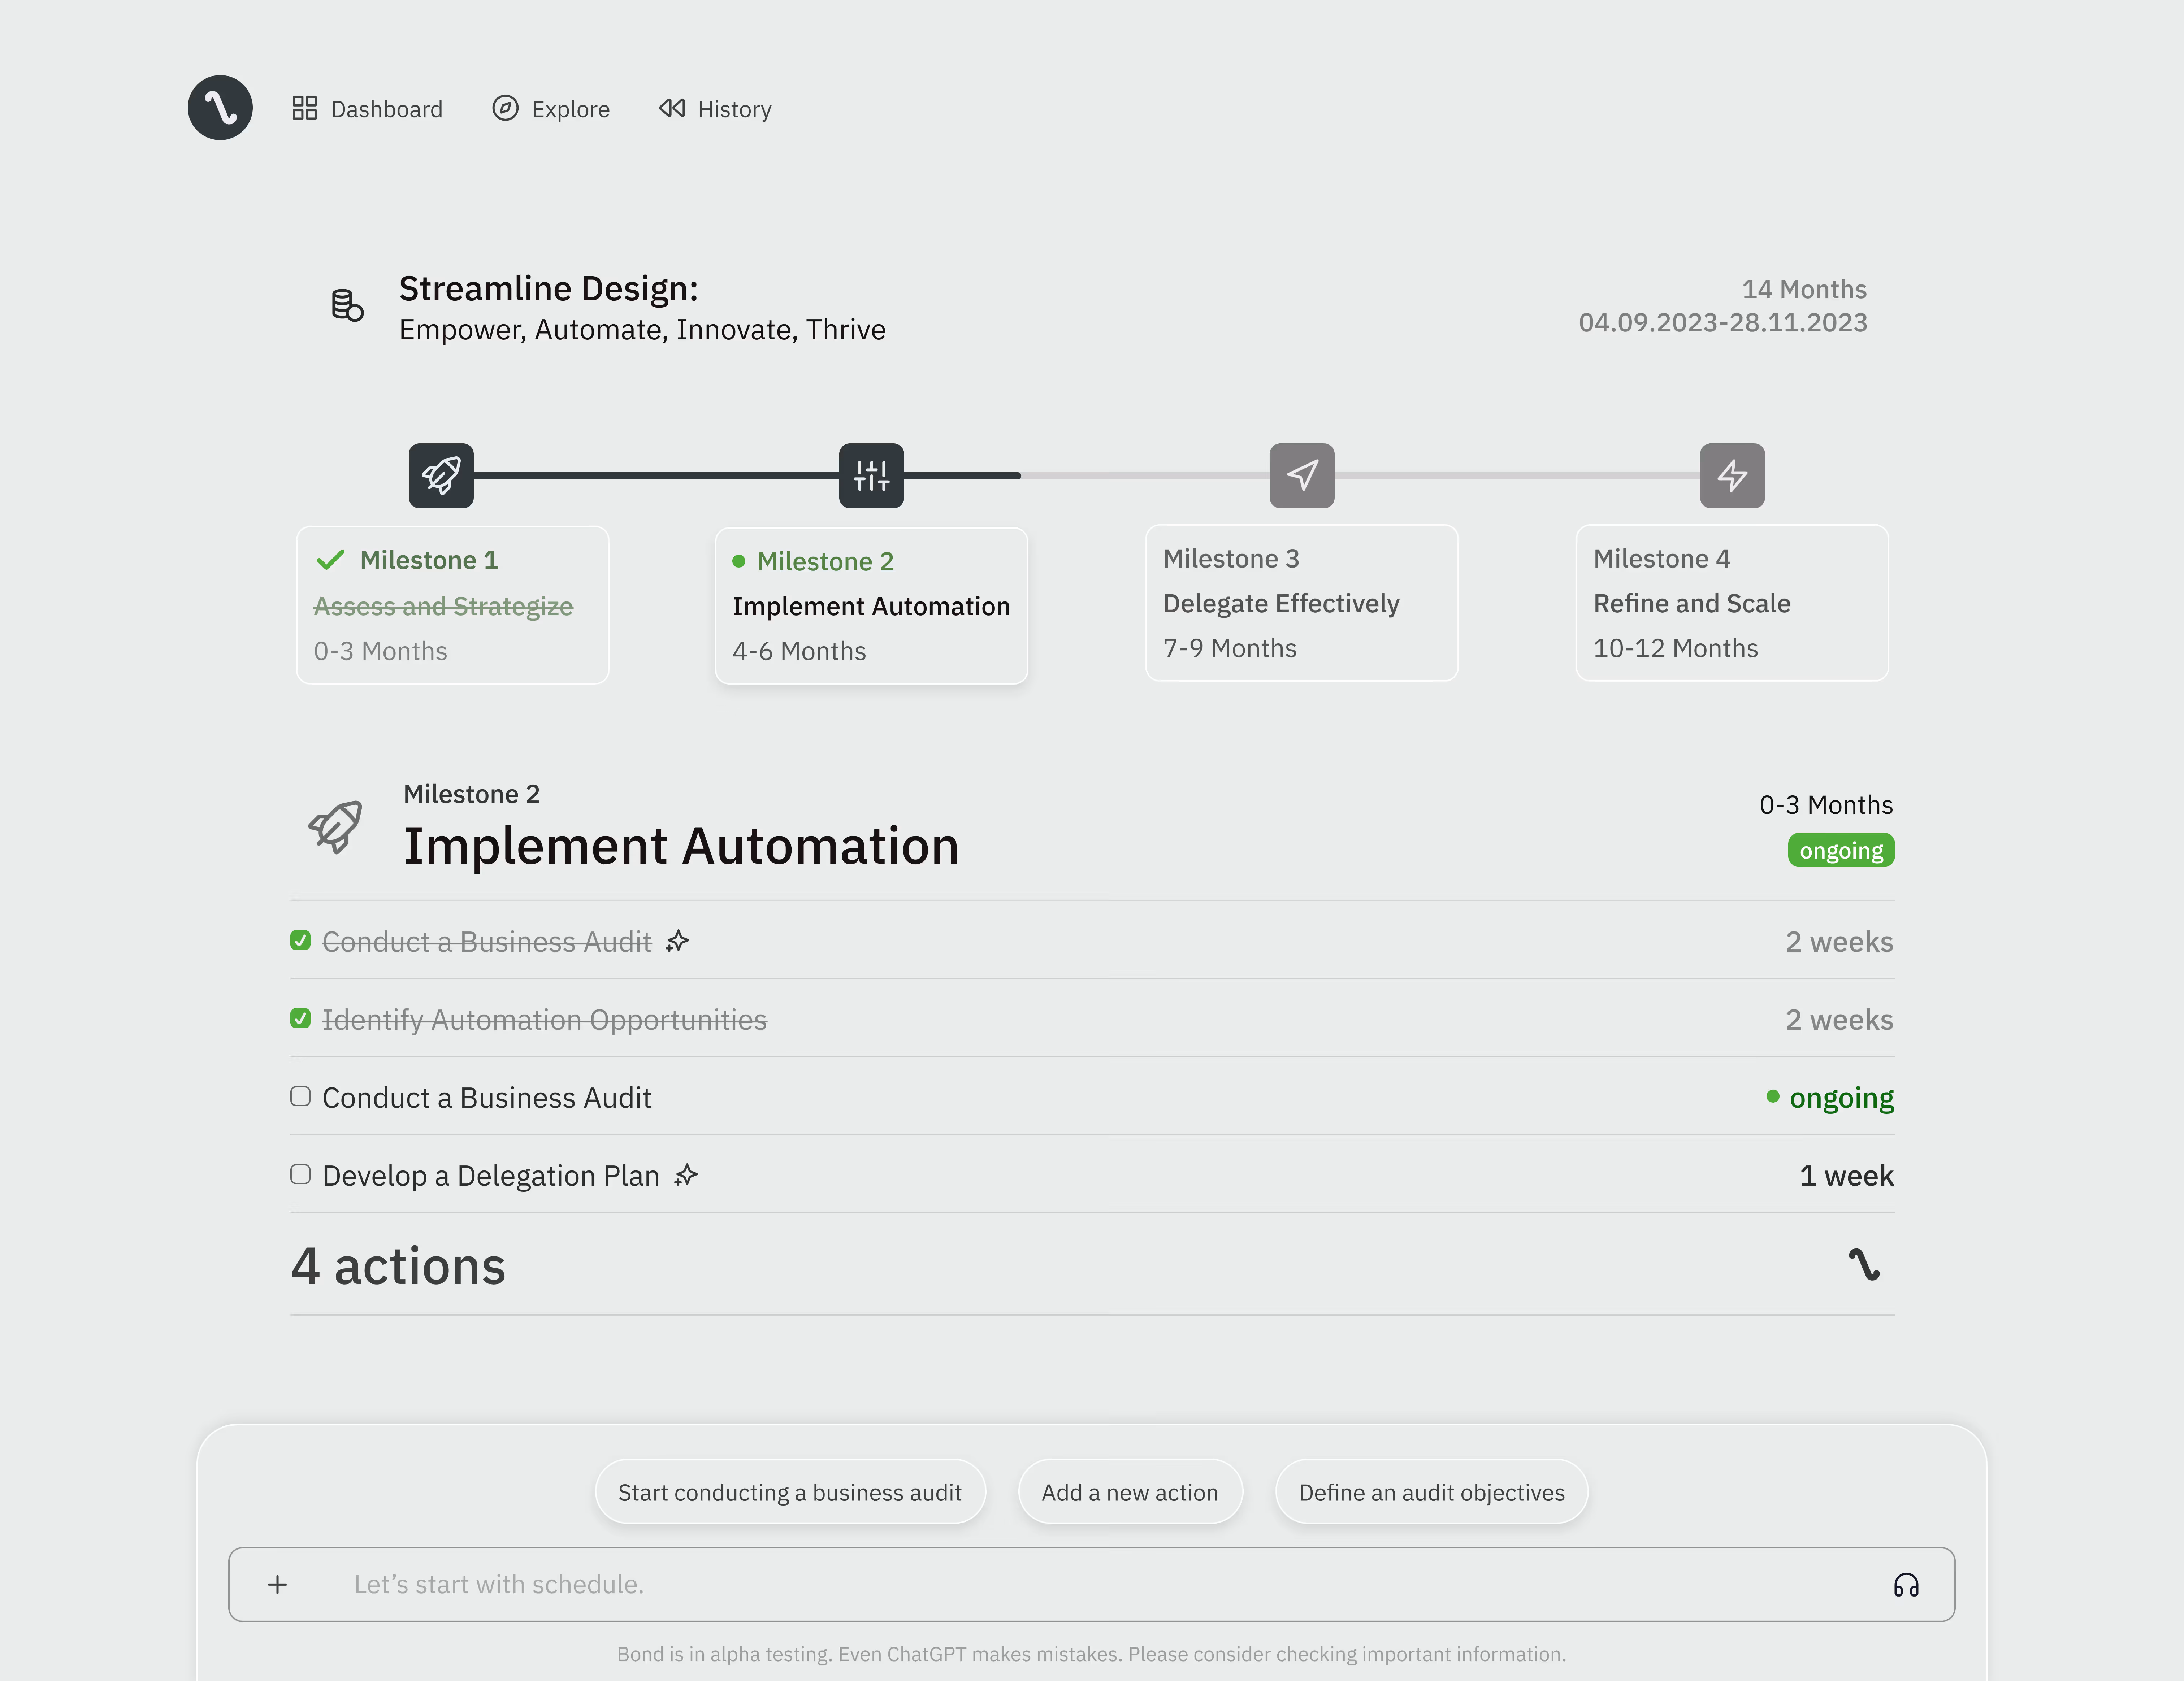Click the Bond squiggle logo icon
Viewport: 2184px width, 1681px height.
tap(220, 107)
